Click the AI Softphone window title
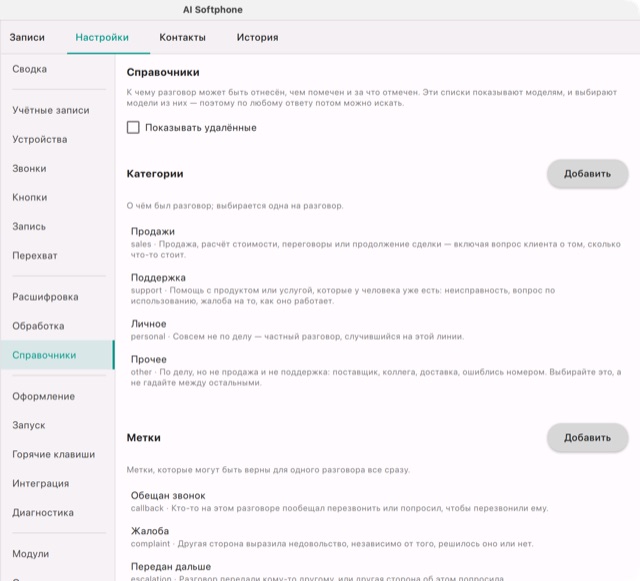This screenshot has height=581, width=640. 213,9
